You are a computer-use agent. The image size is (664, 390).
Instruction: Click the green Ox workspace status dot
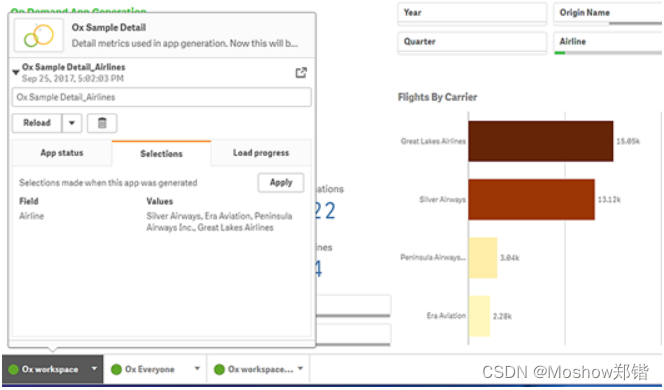pos(14,369)
